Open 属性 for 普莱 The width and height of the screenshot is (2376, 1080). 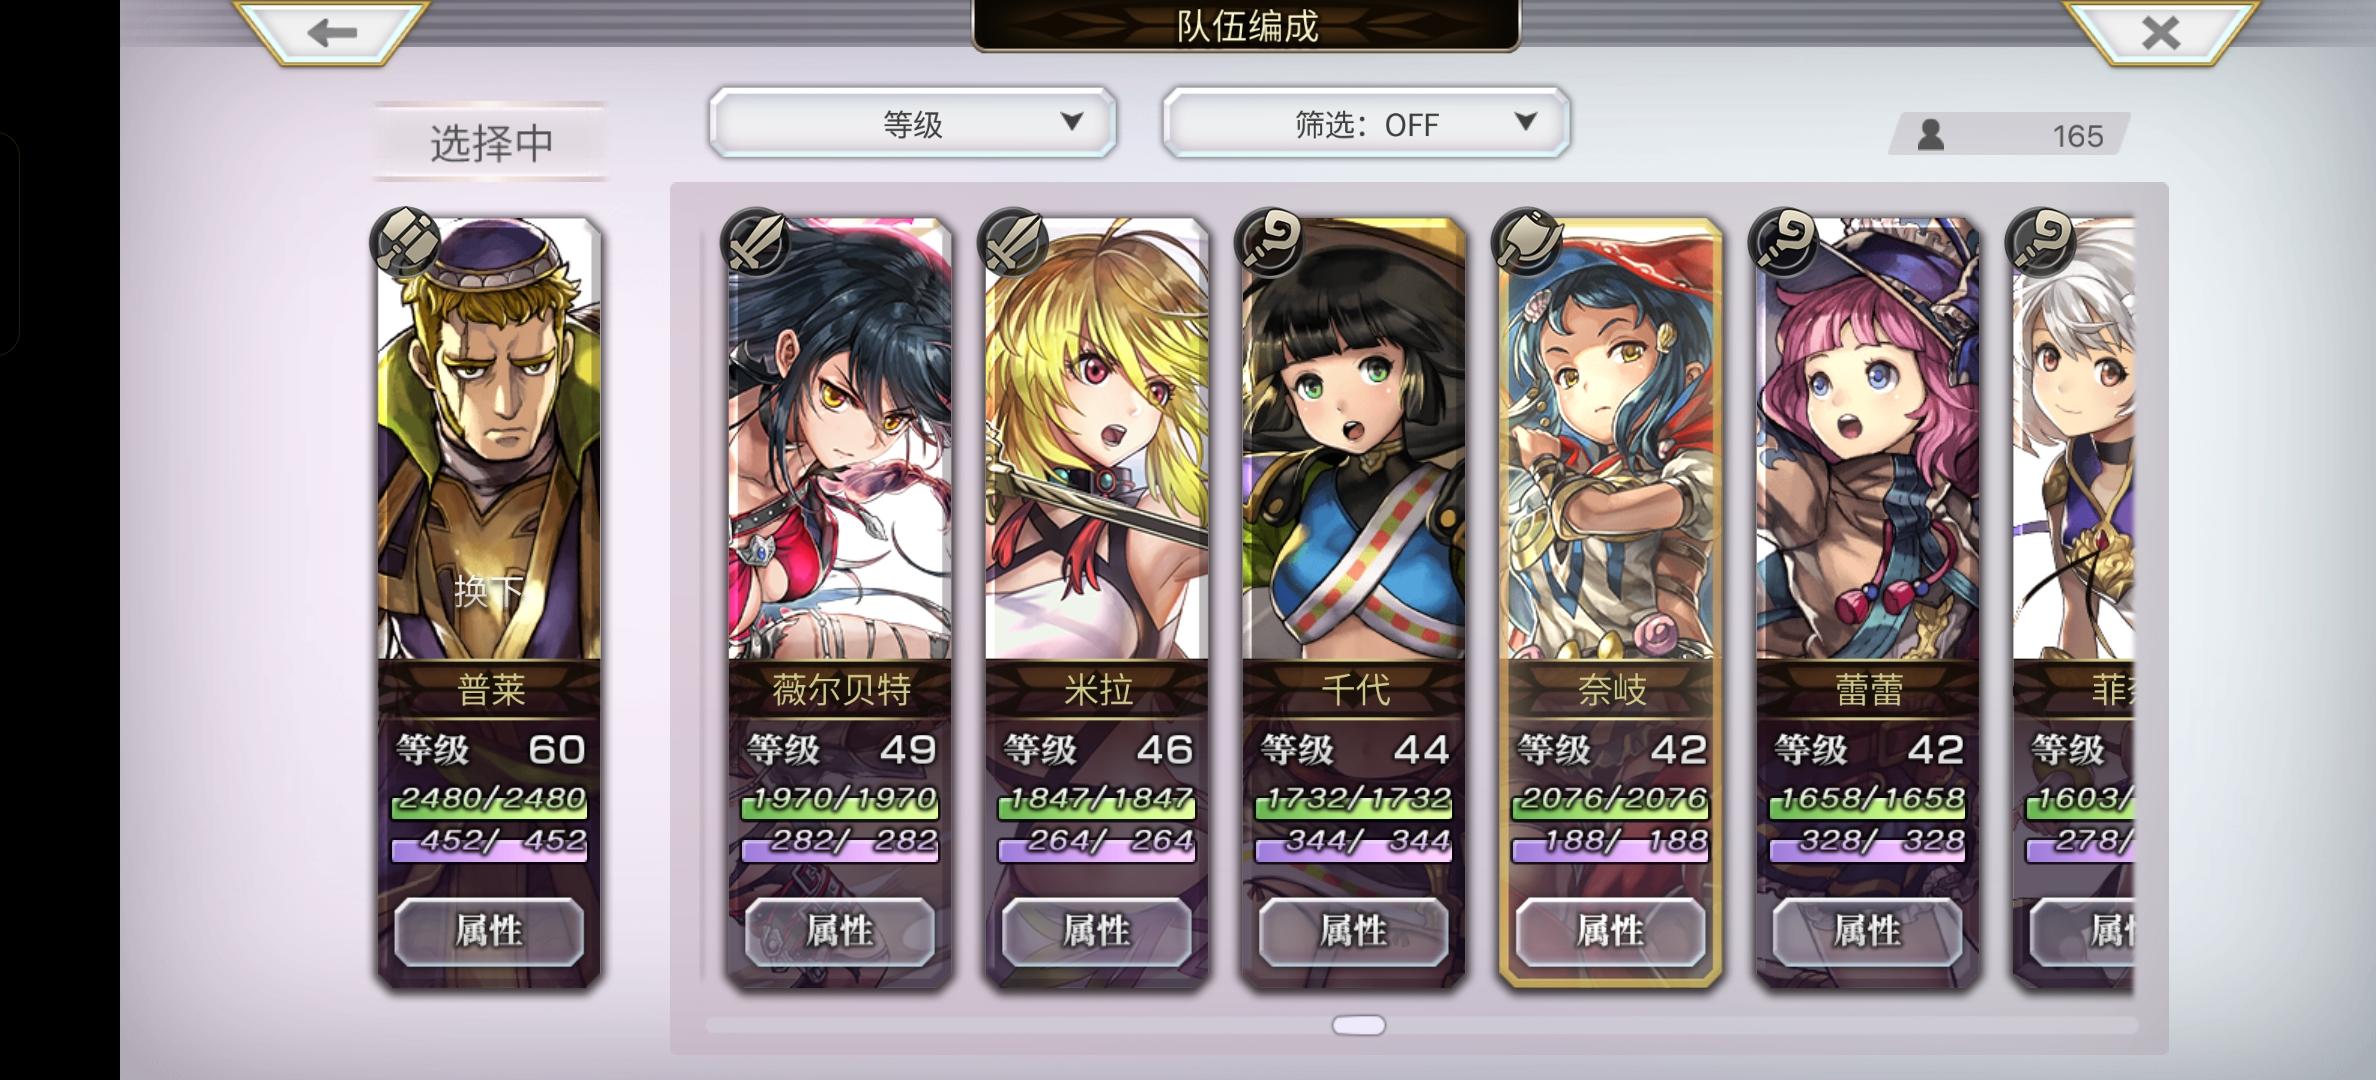pos(489,931)
